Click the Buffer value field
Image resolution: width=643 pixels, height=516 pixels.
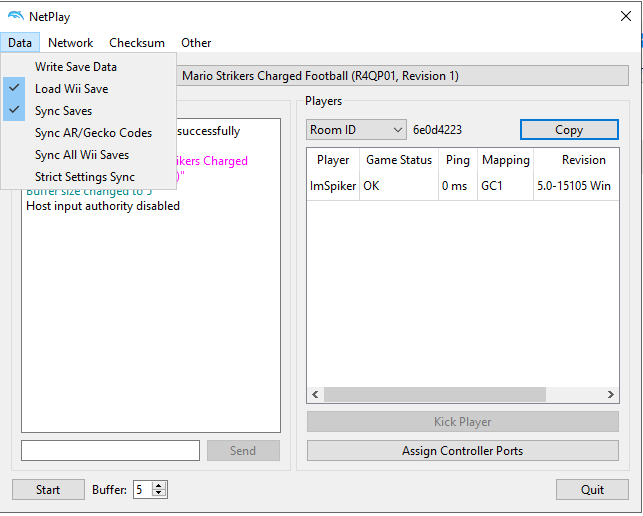(142, 490)
